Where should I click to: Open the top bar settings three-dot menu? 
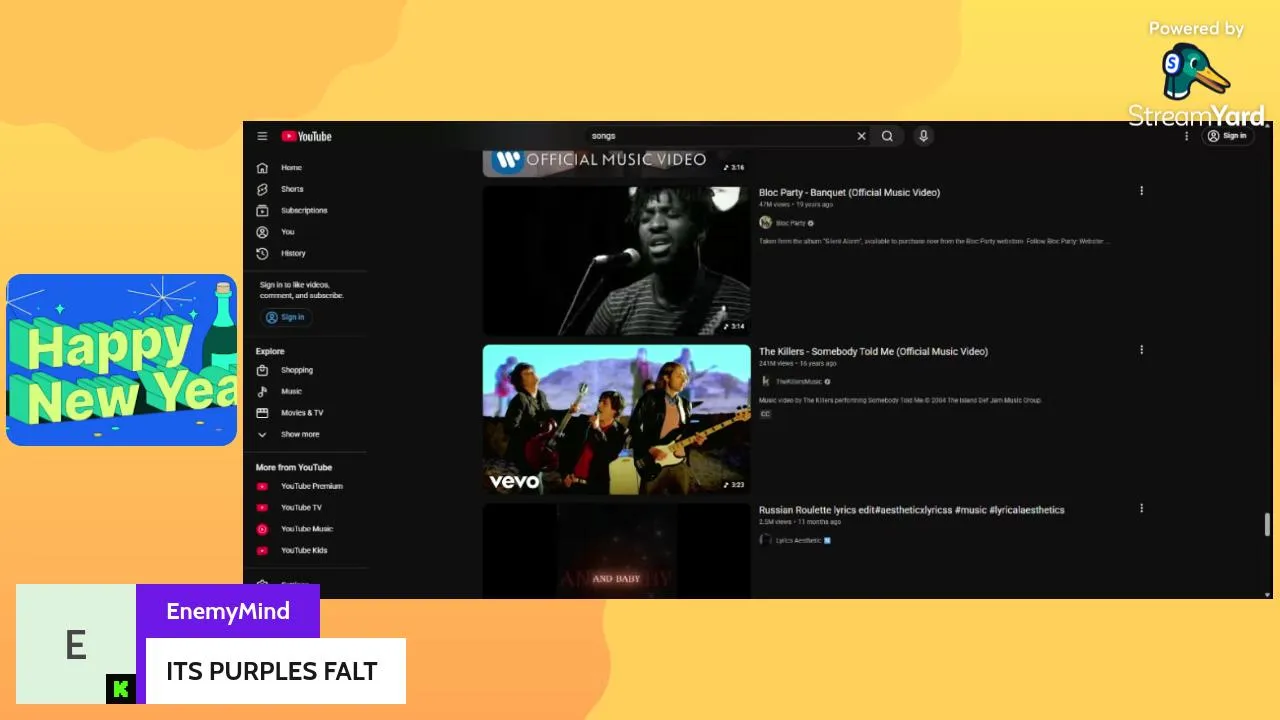1187,136
